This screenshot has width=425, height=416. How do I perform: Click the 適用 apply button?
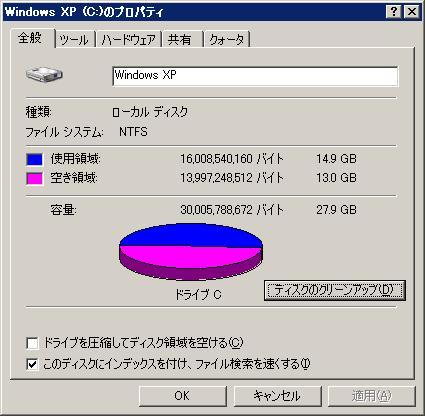372,396
